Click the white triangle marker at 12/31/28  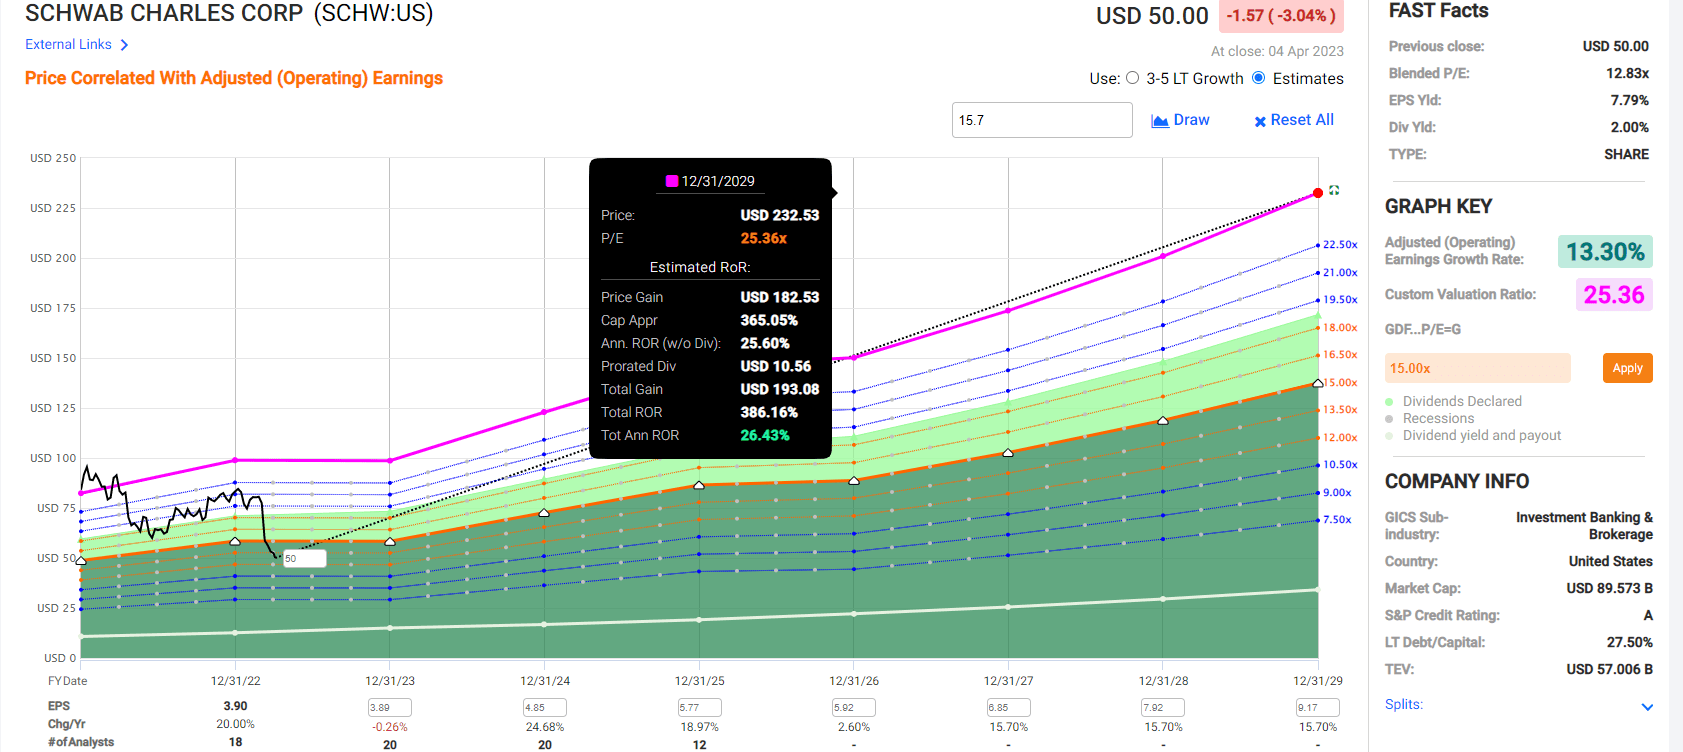pyautogui.click(x=1163, y=421)
